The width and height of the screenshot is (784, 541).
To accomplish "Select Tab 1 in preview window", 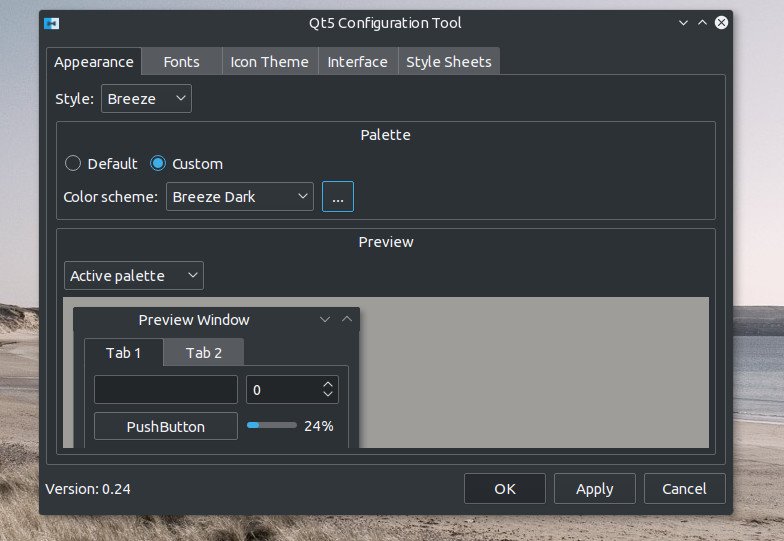I will pos(124,352).
